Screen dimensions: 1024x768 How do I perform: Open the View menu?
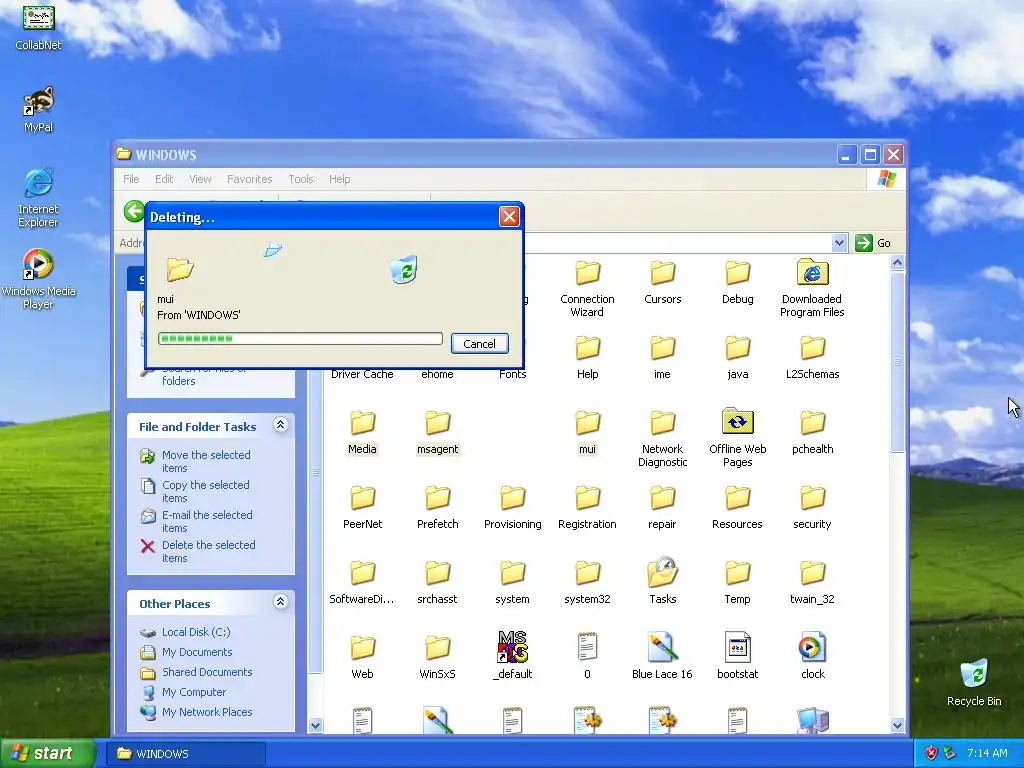[x=200, y=179]
